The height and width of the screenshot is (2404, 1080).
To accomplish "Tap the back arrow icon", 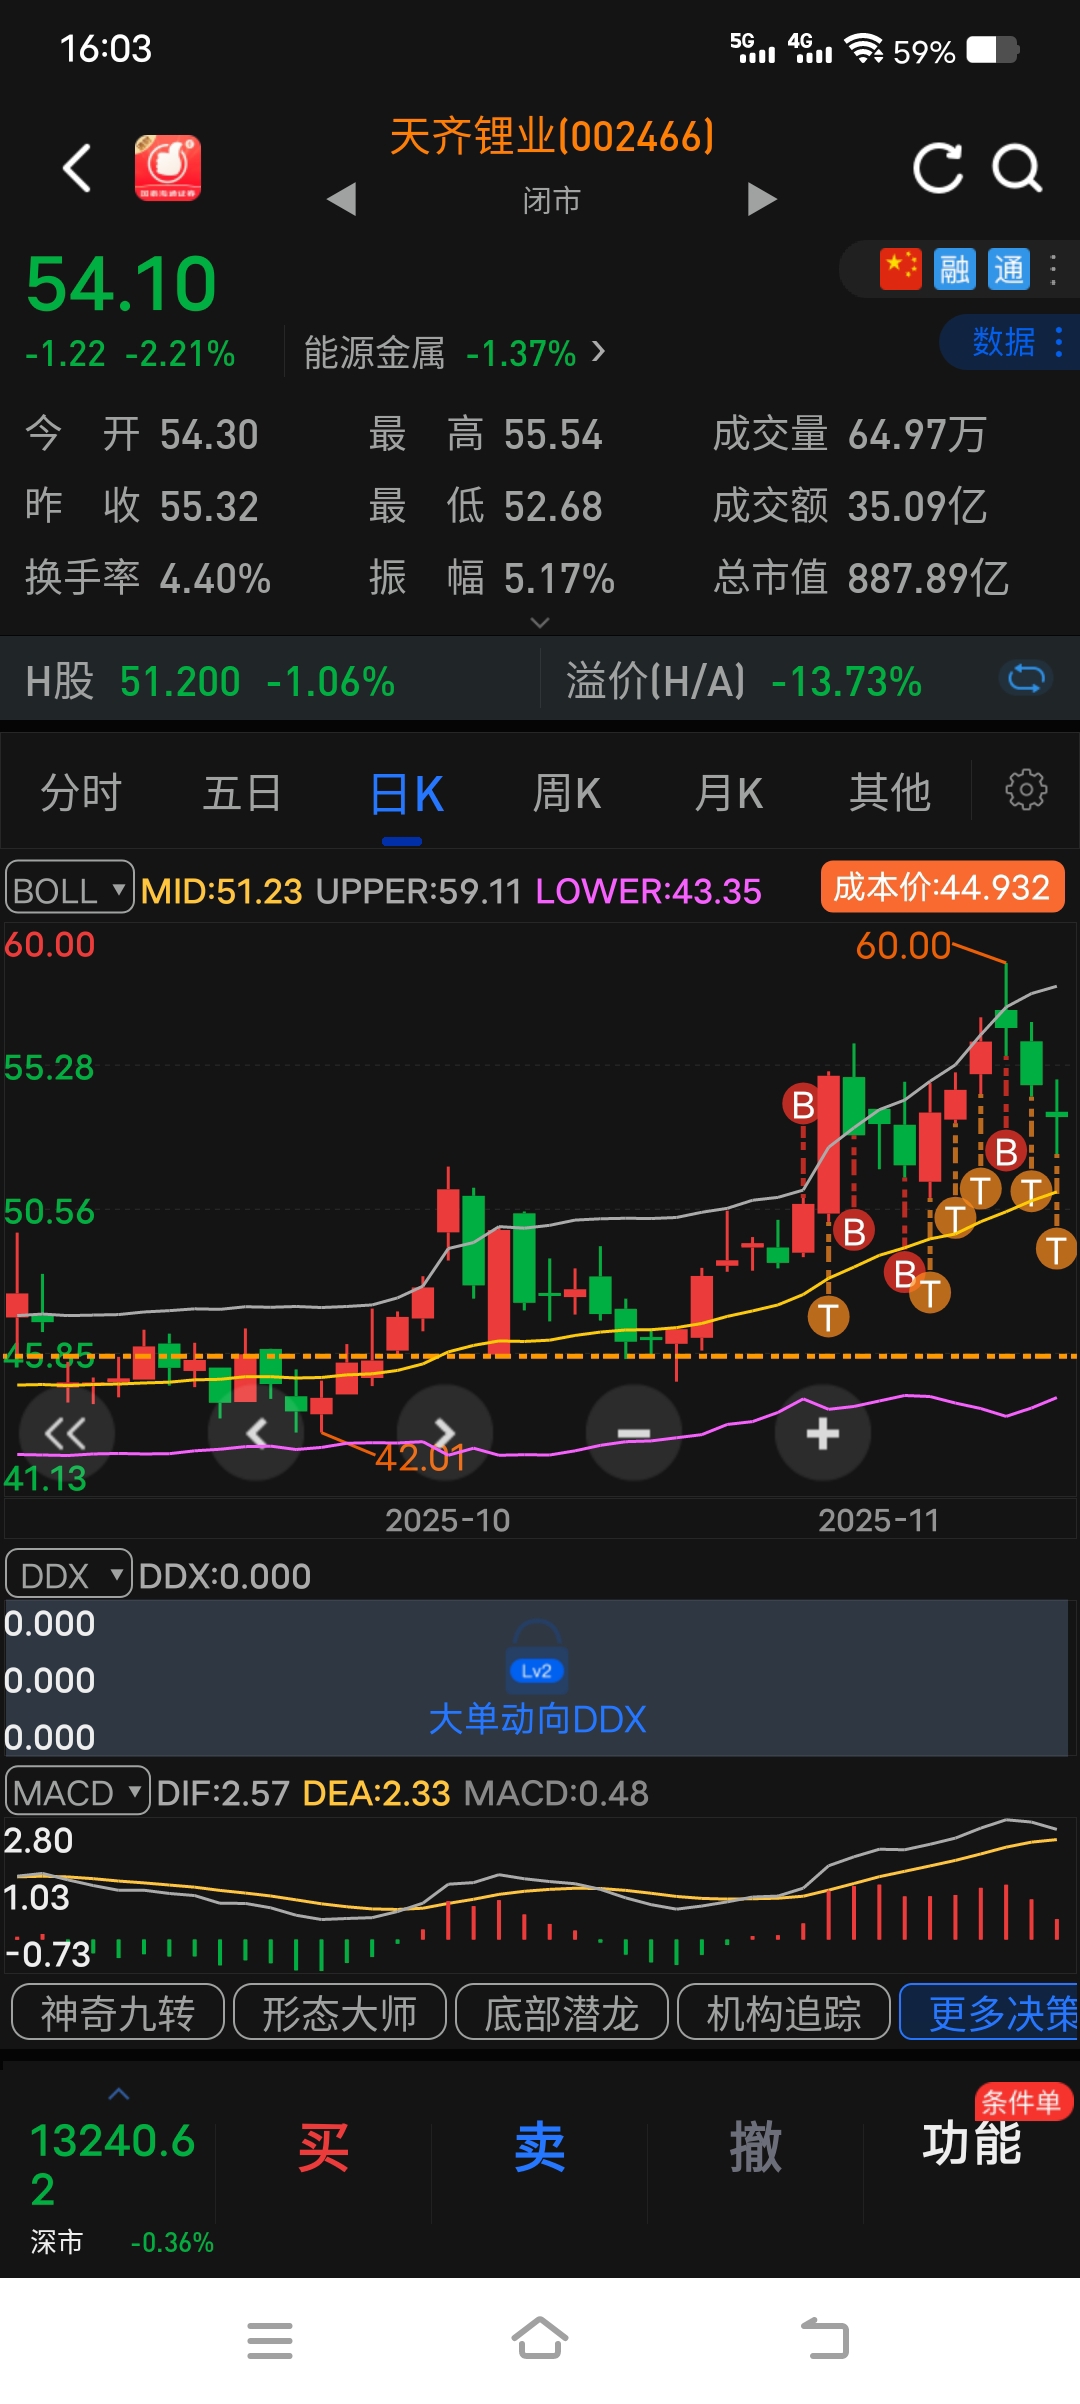I will pyautogui.click(x=77, y=168).
